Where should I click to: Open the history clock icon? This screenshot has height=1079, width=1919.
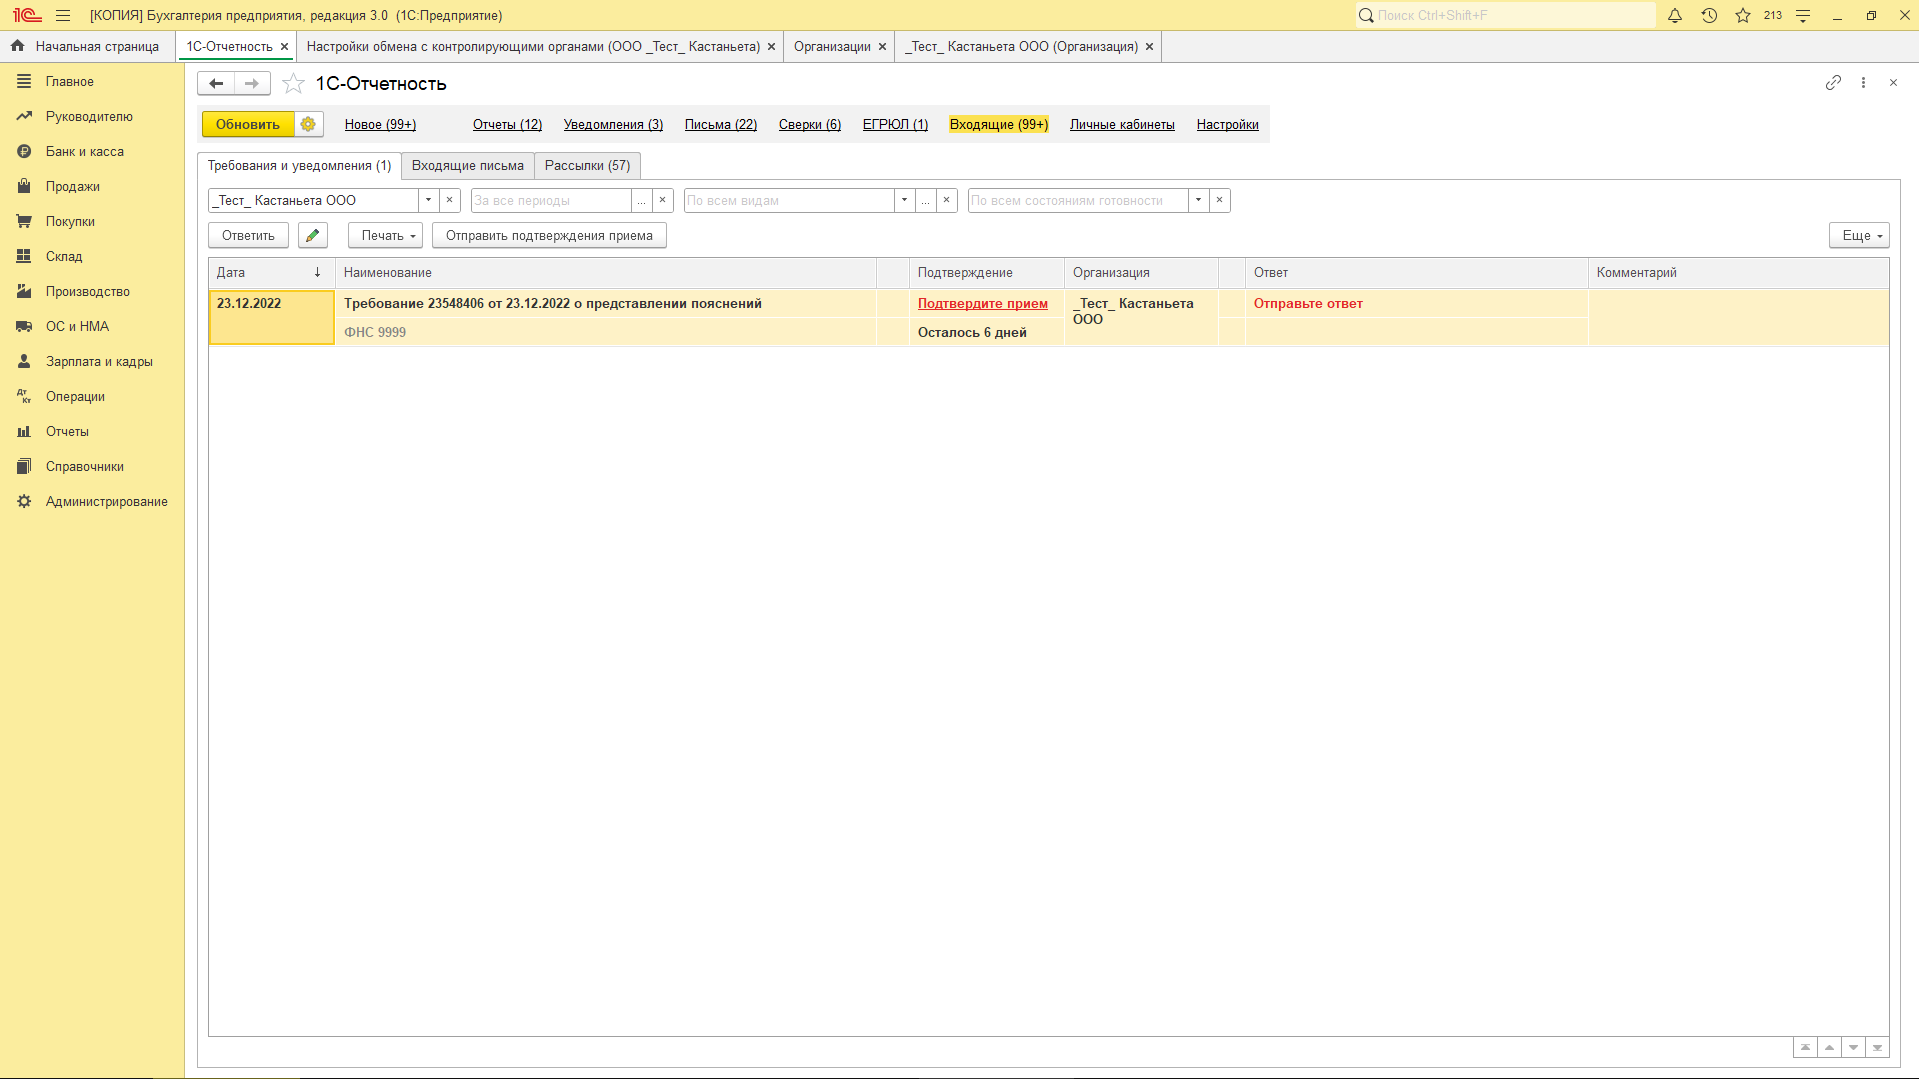(1709, 15)
